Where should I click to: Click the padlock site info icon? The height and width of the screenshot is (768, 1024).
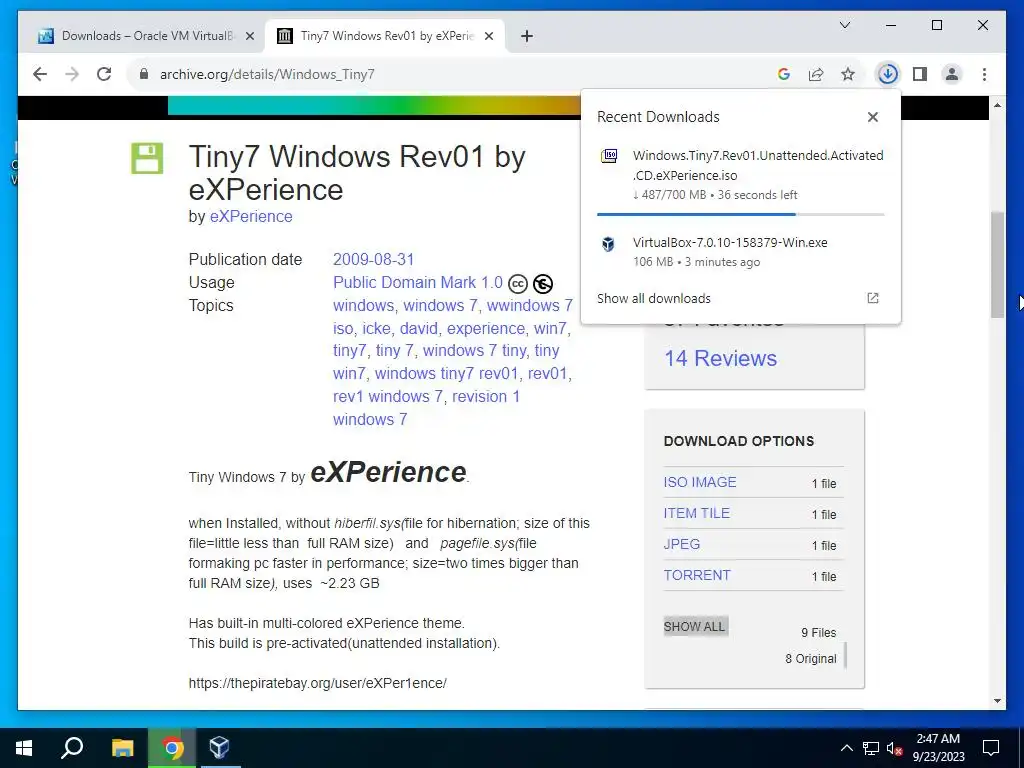[x=144, y=74]
